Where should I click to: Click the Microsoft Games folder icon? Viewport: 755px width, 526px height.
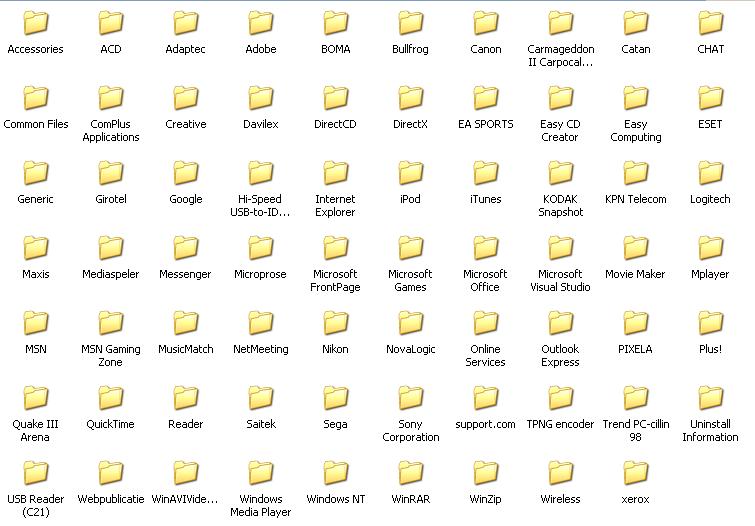411,248
